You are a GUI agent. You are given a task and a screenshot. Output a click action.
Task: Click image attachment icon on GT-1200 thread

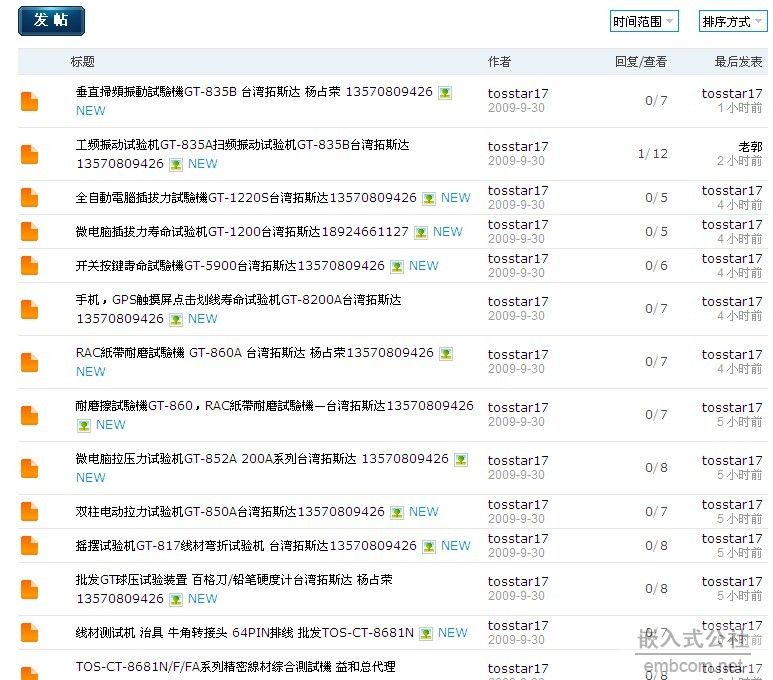421,232
